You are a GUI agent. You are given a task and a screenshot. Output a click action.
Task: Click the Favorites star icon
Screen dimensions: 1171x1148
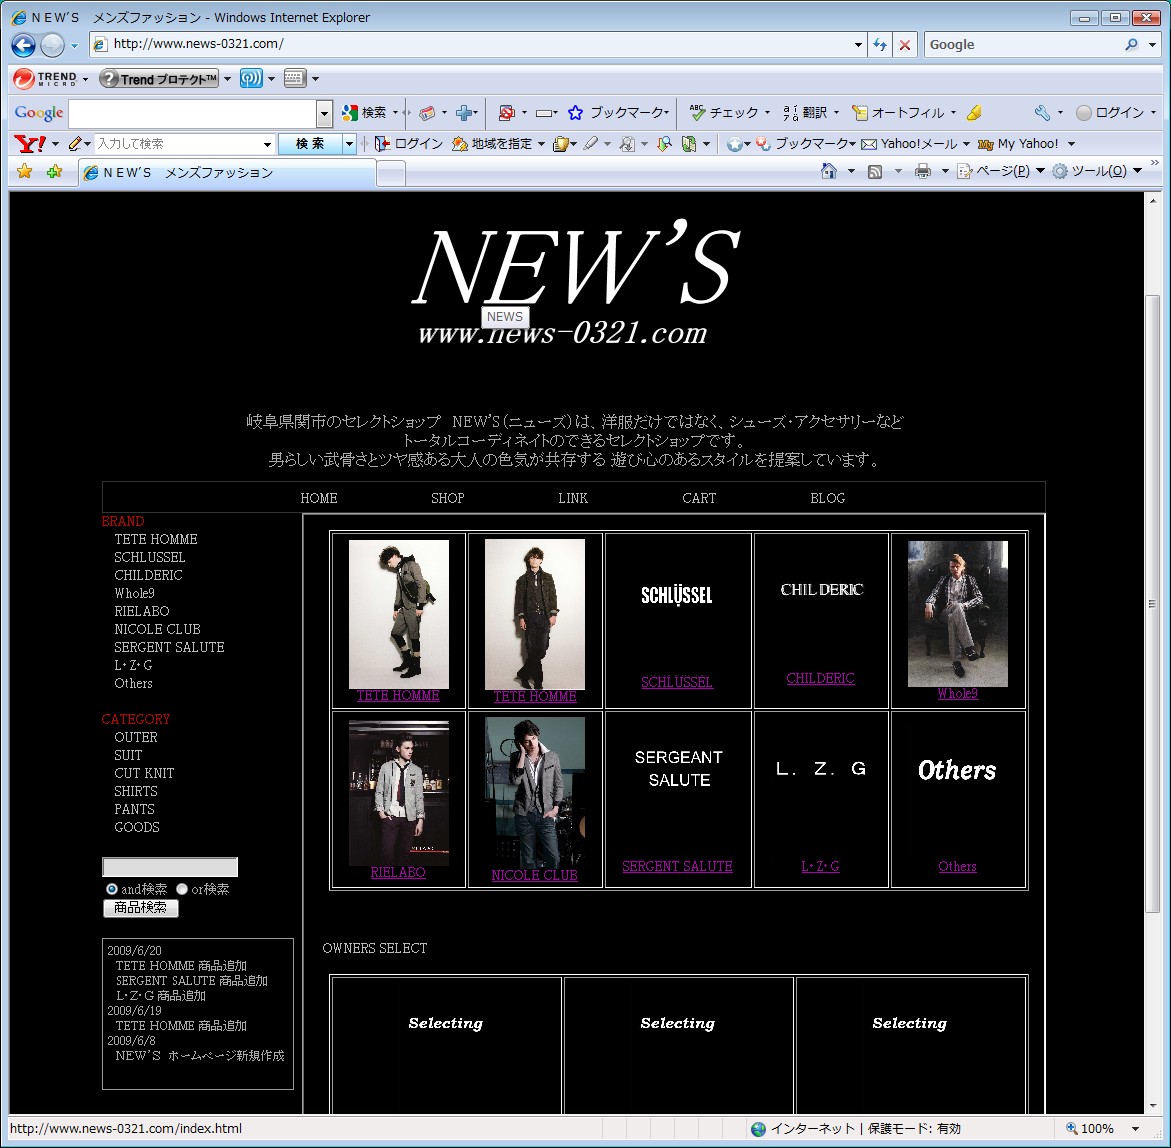point(25,172)
